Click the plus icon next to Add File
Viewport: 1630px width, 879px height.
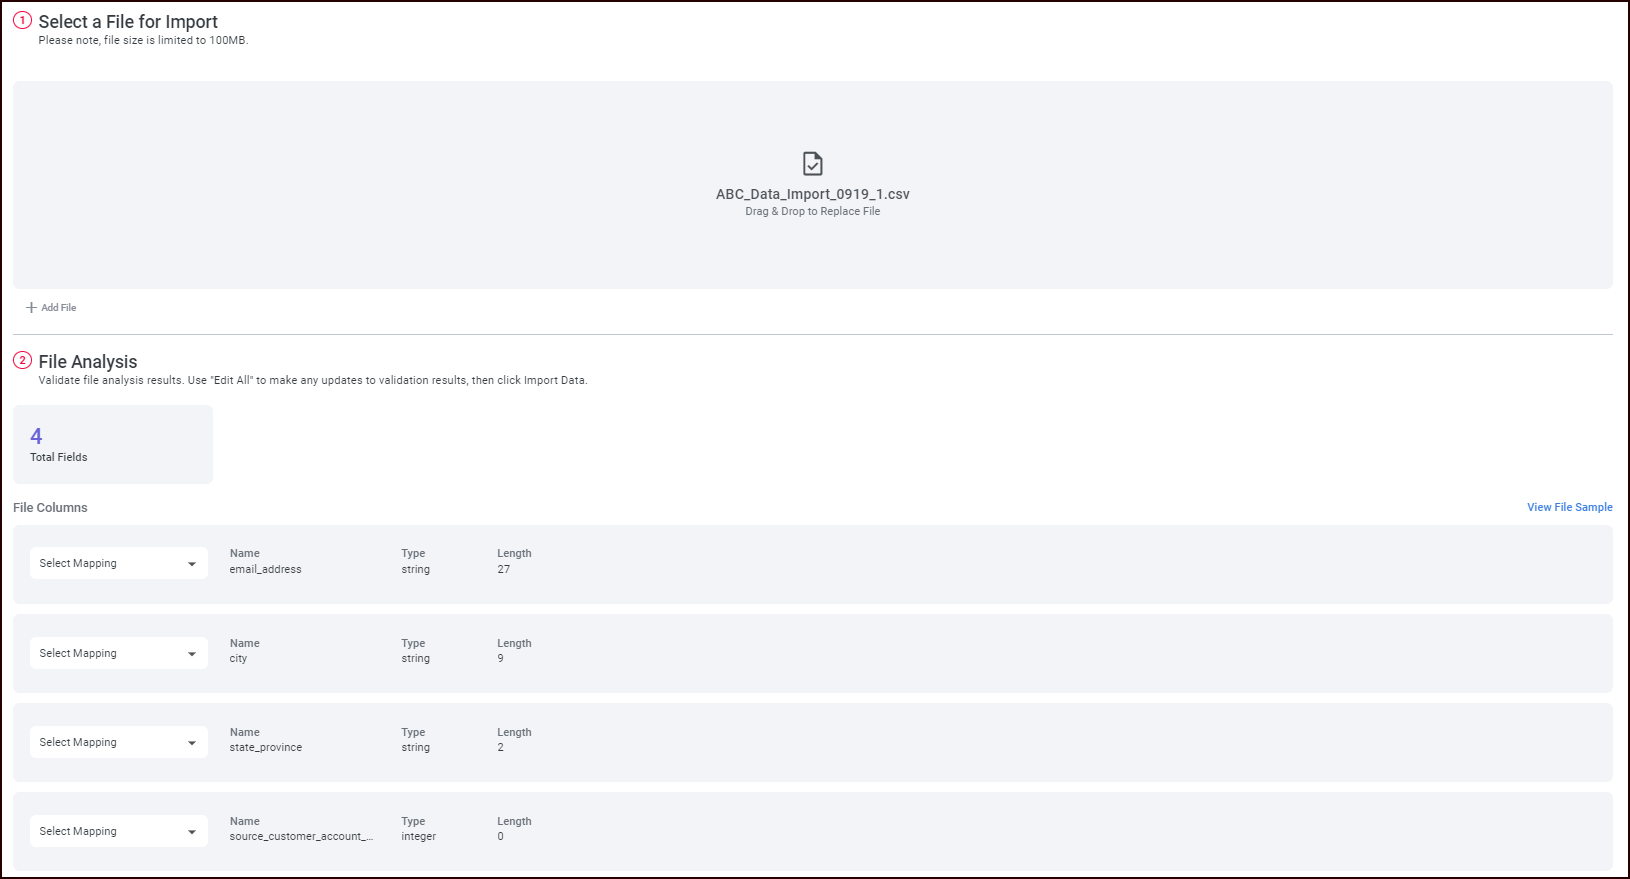pos(31,308)
